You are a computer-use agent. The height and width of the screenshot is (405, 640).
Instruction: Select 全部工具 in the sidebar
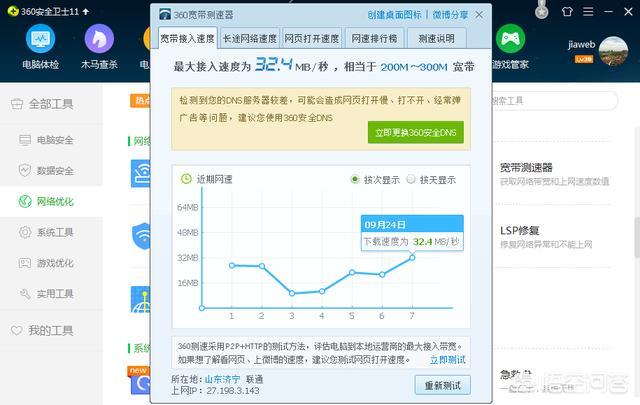(51, 104)
